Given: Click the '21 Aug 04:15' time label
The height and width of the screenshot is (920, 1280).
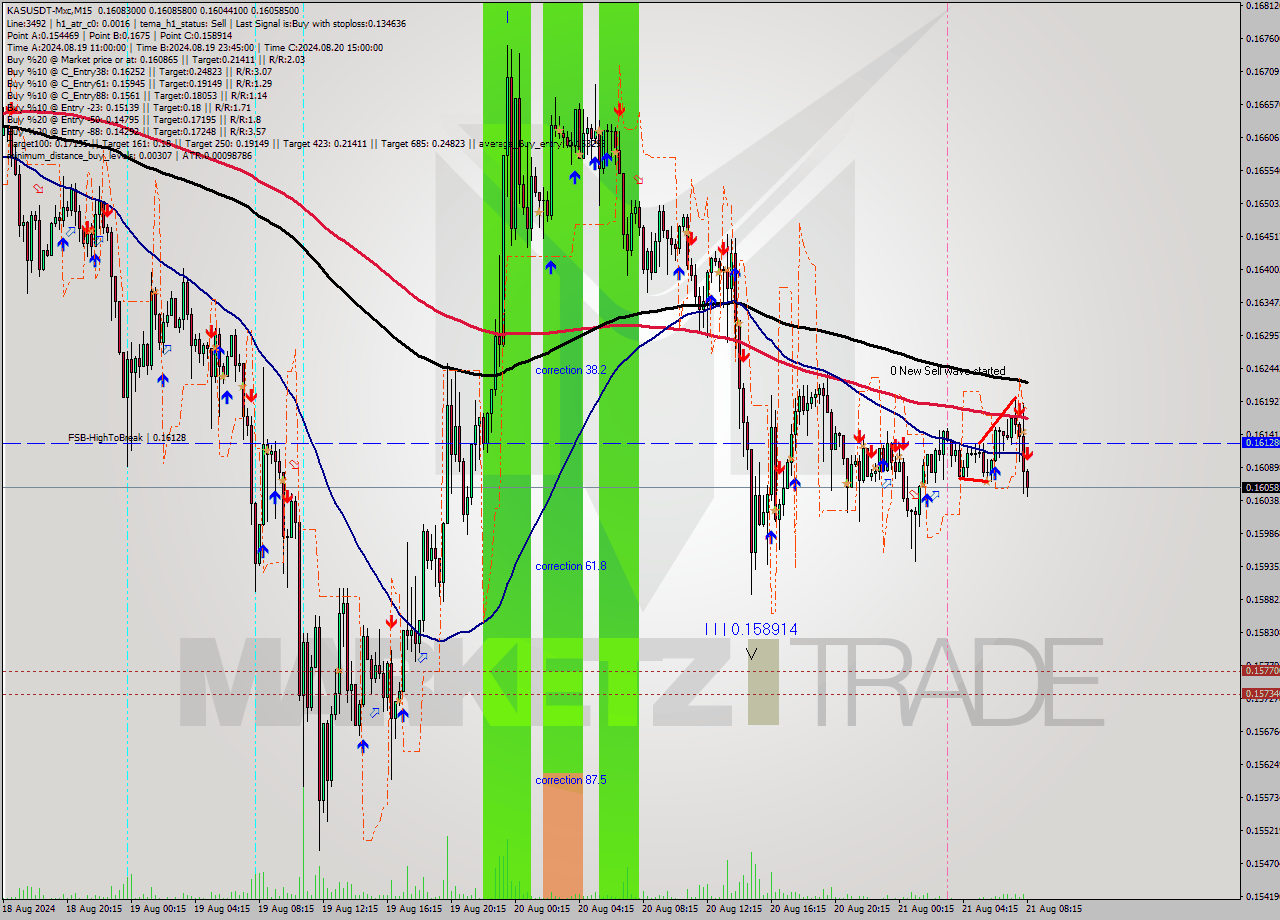Looking at the screenshot, I should tap(990, 909).
